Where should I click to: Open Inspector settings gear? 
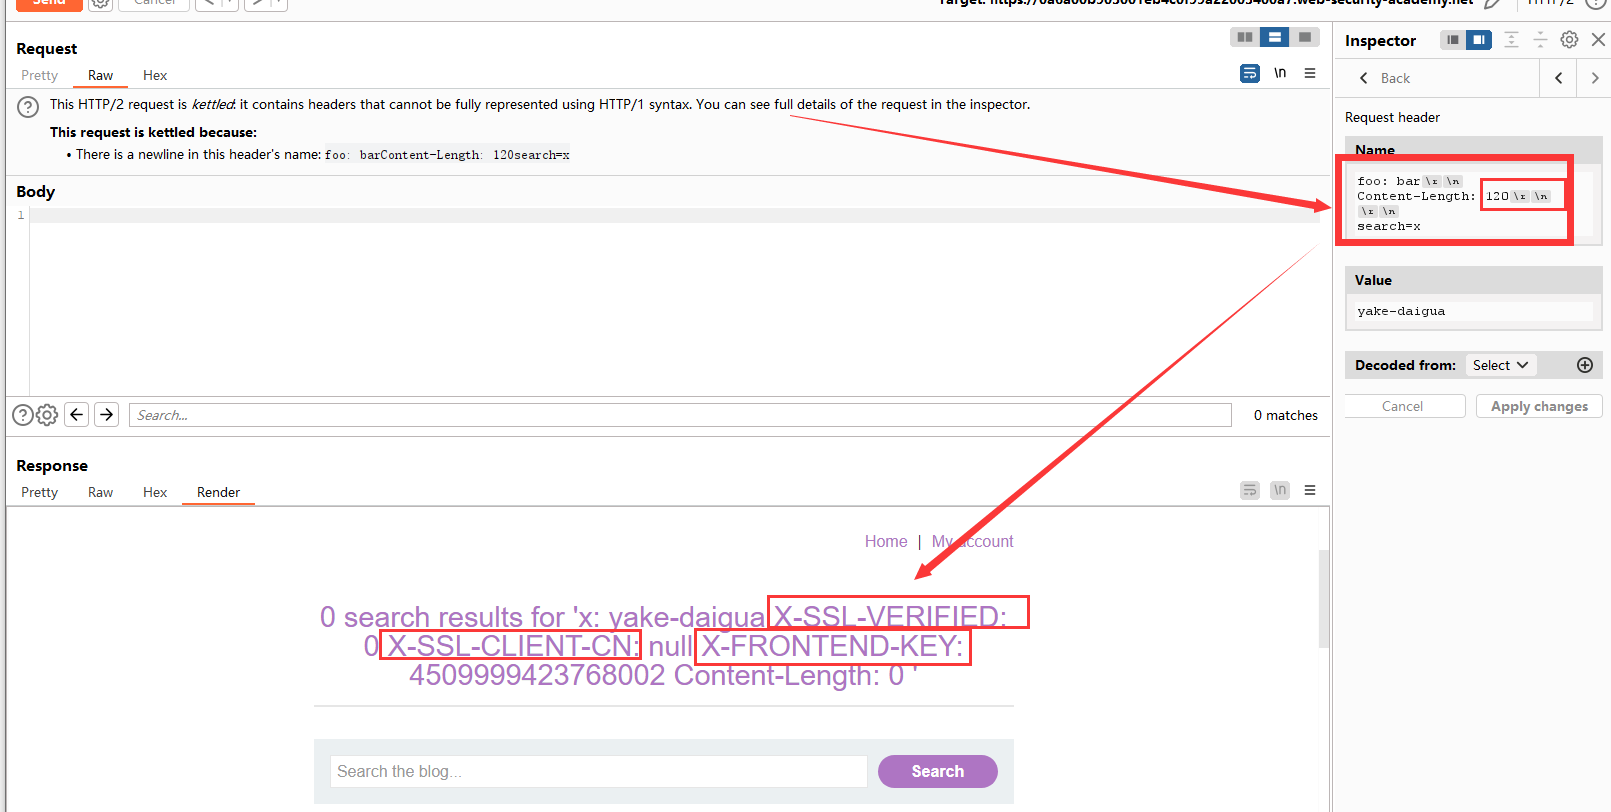1570,40
